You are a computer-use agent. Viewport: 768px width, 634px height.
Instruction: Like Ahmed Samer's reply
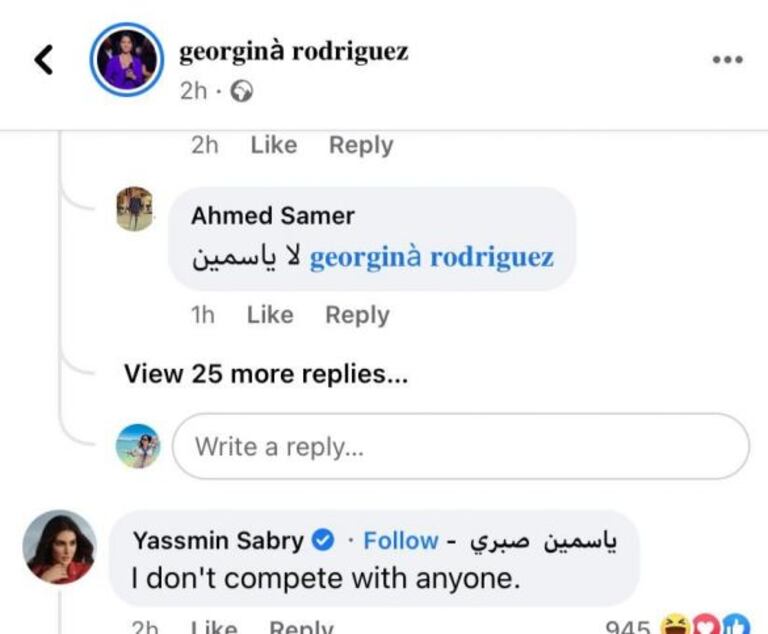click(x=269, y=315)
